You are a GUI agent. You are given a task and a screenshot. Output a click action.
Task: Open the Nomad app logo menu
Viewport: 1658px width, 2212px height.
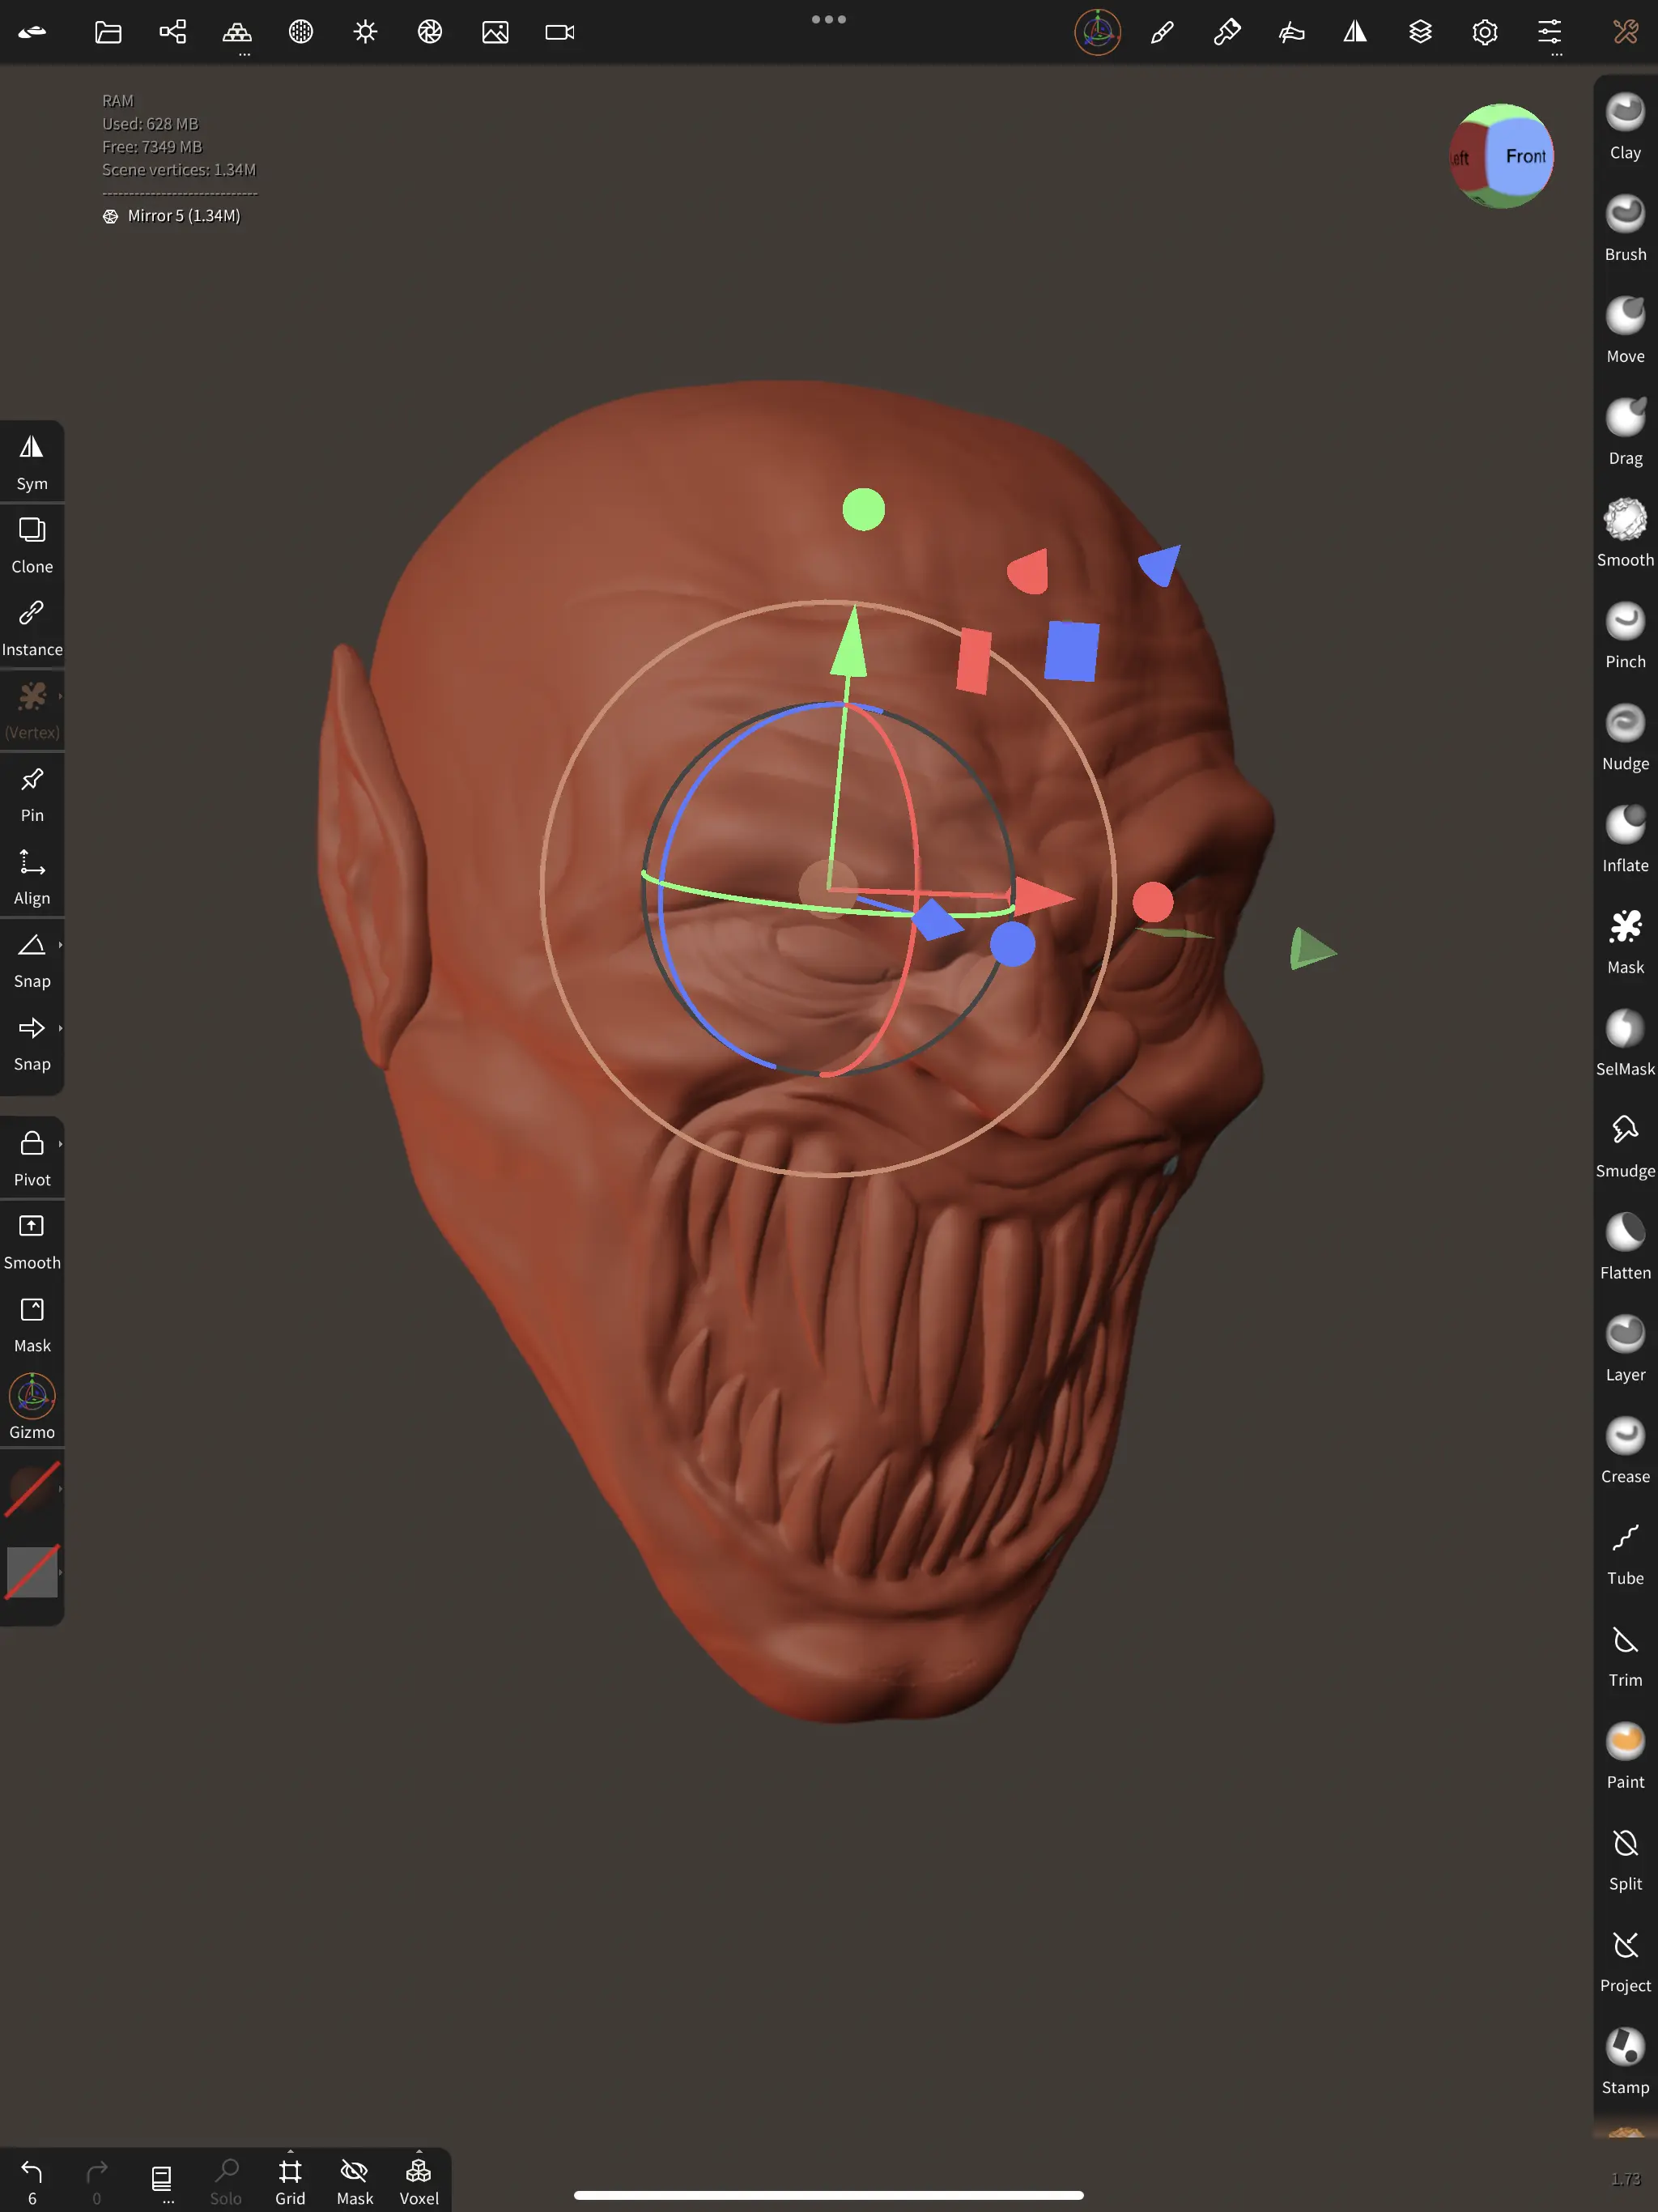(x=32, y=32)
